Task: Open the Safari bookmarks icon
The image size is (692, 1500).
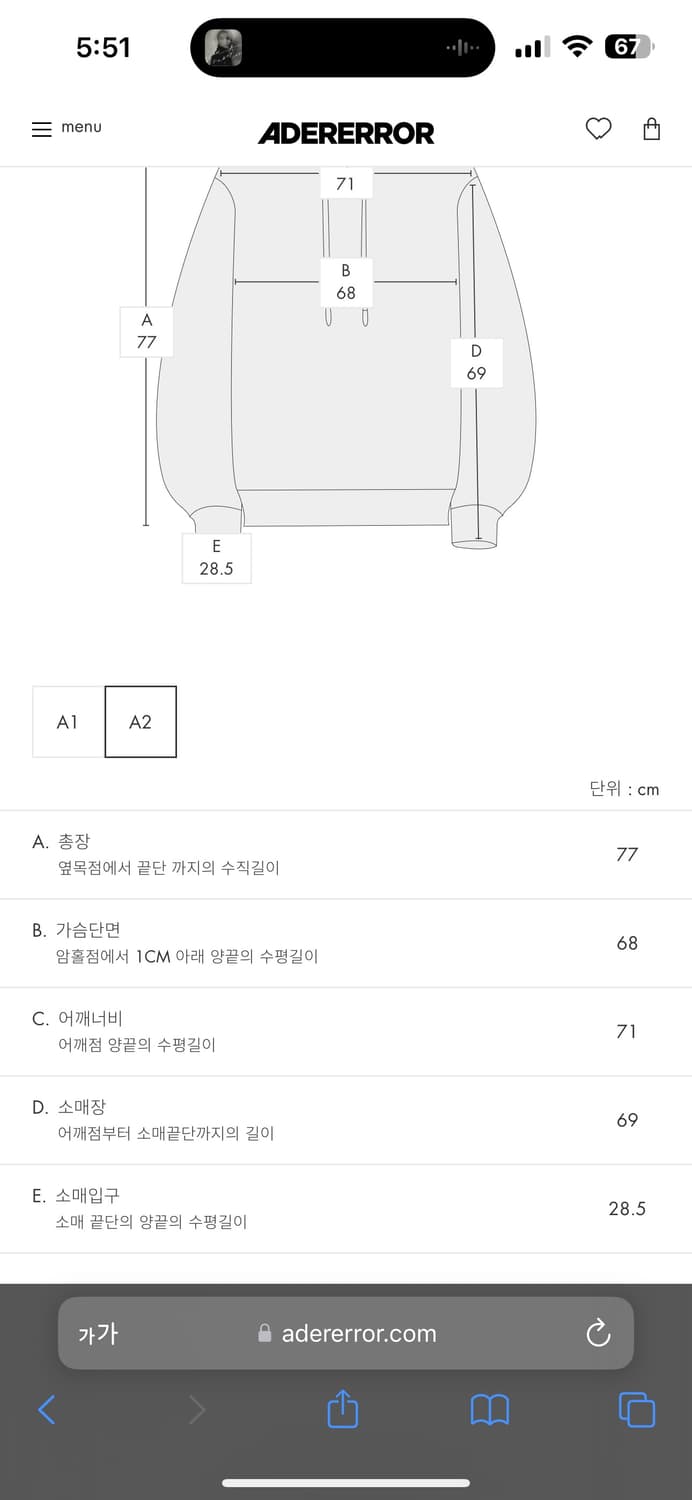Action: [490, 1410]
